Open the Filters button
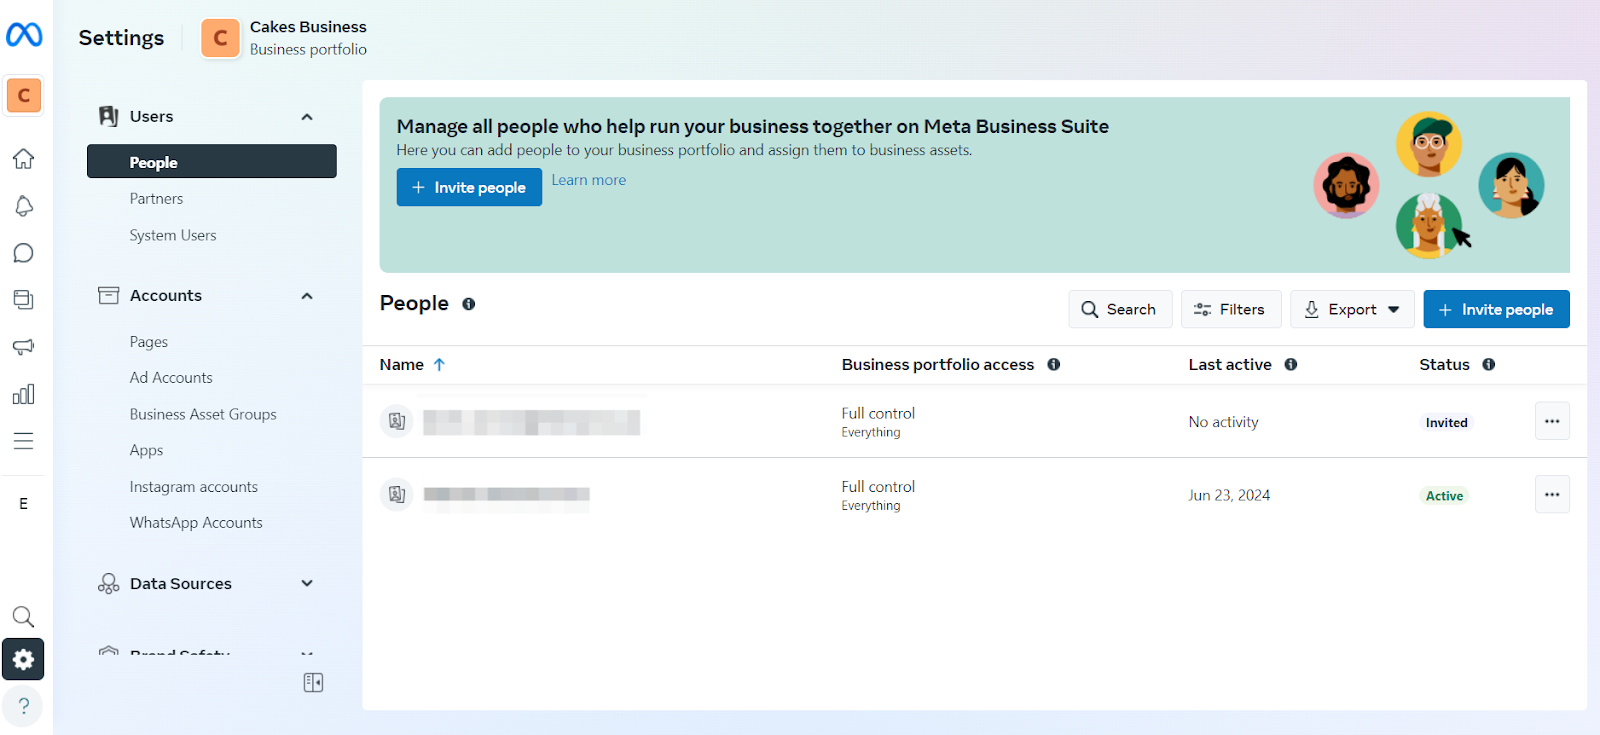Screen dimensions: 1600x735 (x=1231, y=309)
